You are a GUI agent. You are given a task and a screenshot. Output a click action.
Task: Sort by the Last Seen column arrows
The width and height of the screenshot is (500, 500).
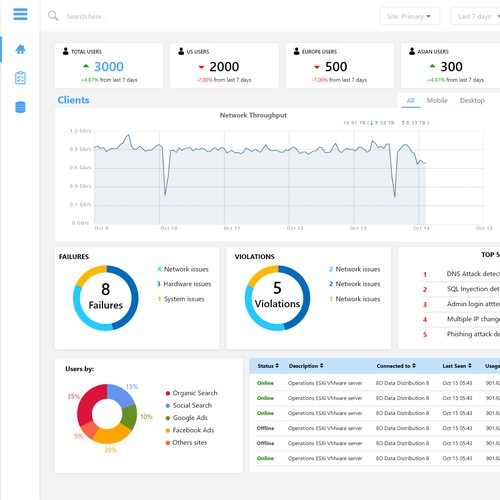(x=470, y=366)
